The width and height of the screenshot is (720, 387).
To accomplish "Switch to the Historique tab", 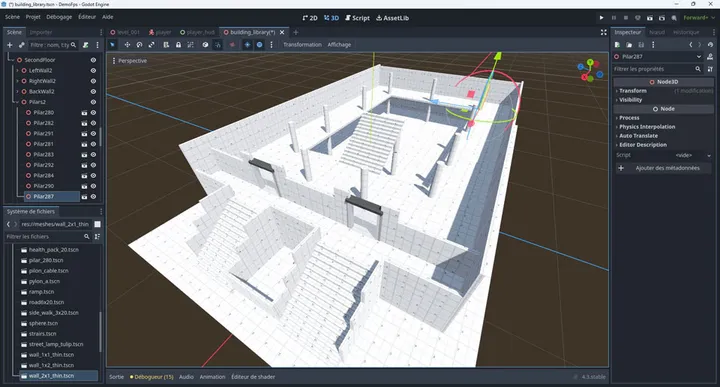I will coord(686,32).
